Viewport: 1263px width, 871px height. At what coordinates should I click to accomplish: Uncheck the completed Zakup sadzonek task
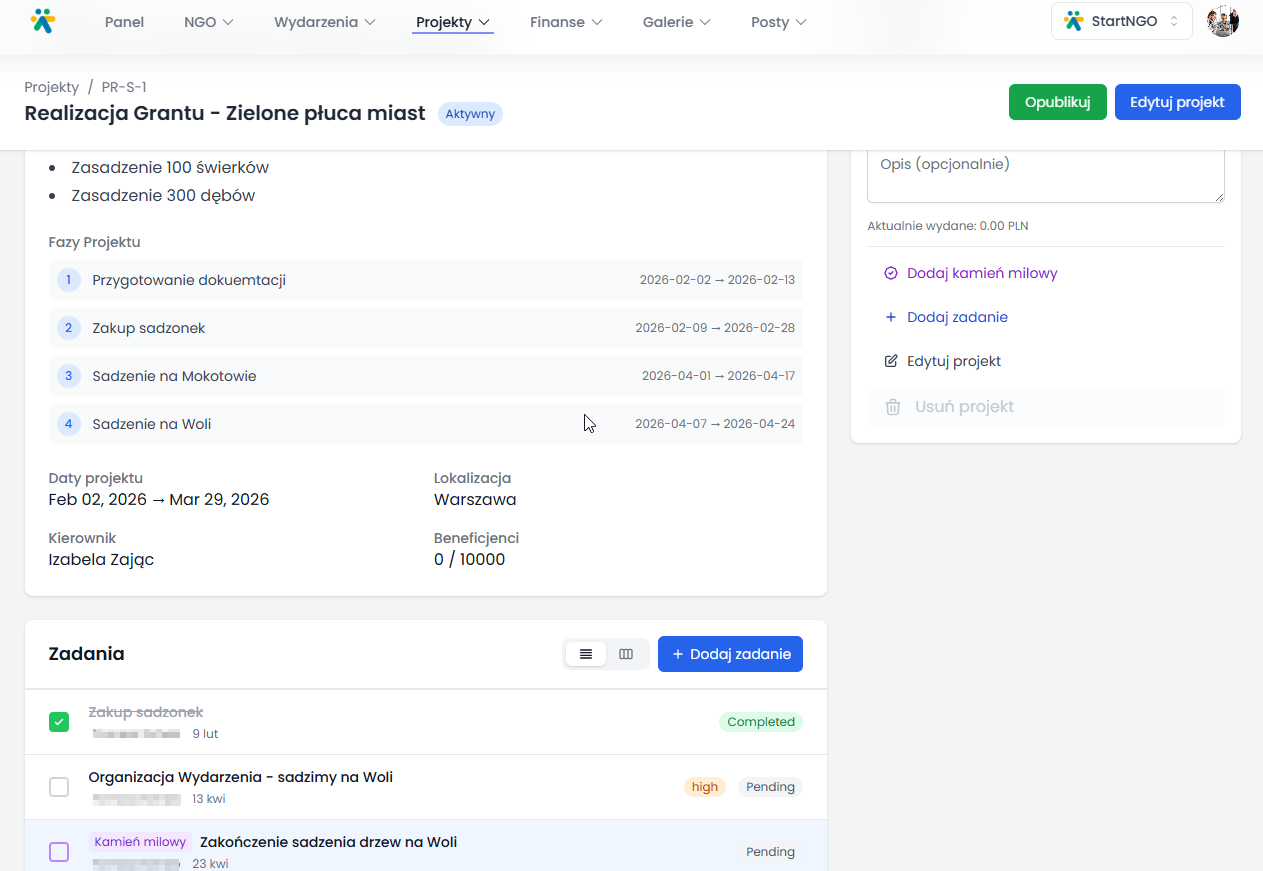[59, 722]
